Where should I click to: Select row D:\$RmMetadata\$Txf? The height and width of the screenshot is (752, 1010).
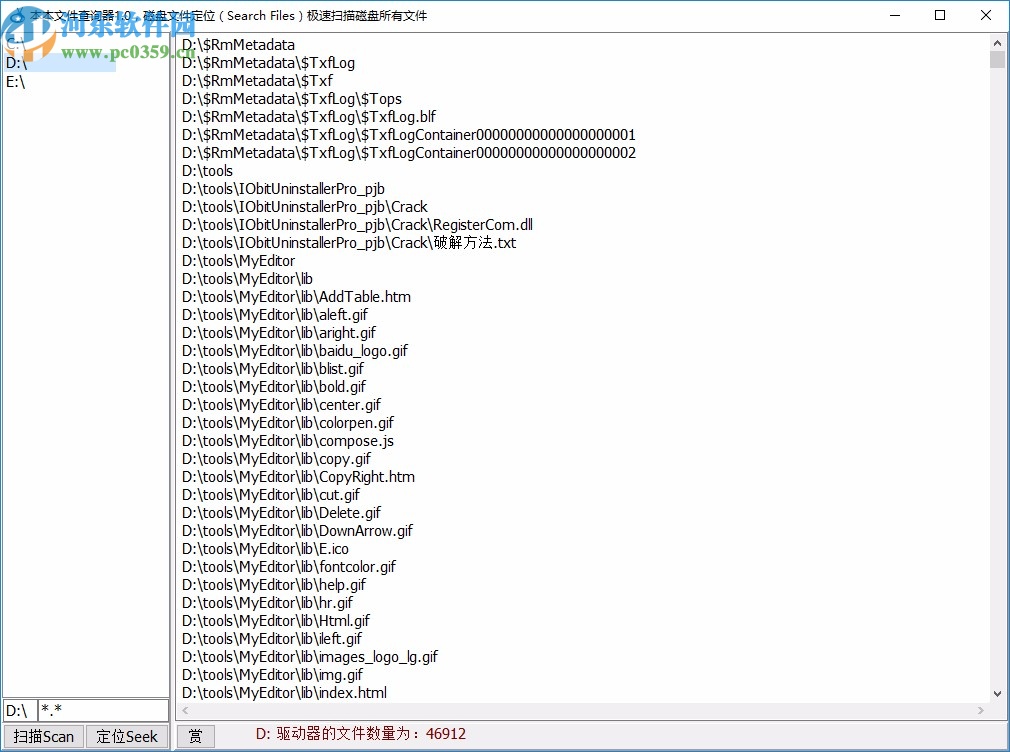pos(257,81)
